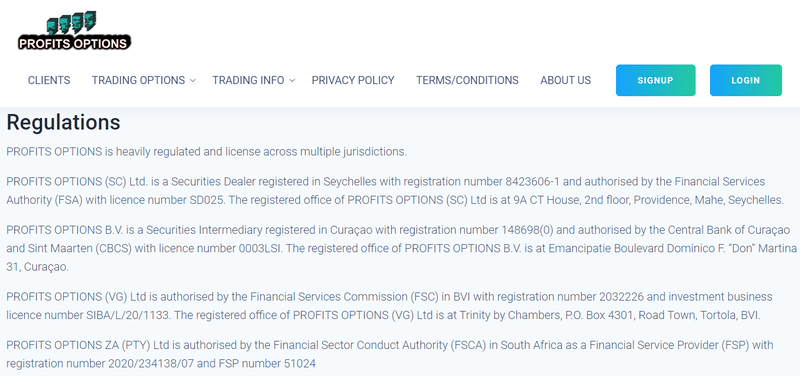
Task: Click the Curaçao CBCS registration paragraph
Action: click(x=402, y=248)
